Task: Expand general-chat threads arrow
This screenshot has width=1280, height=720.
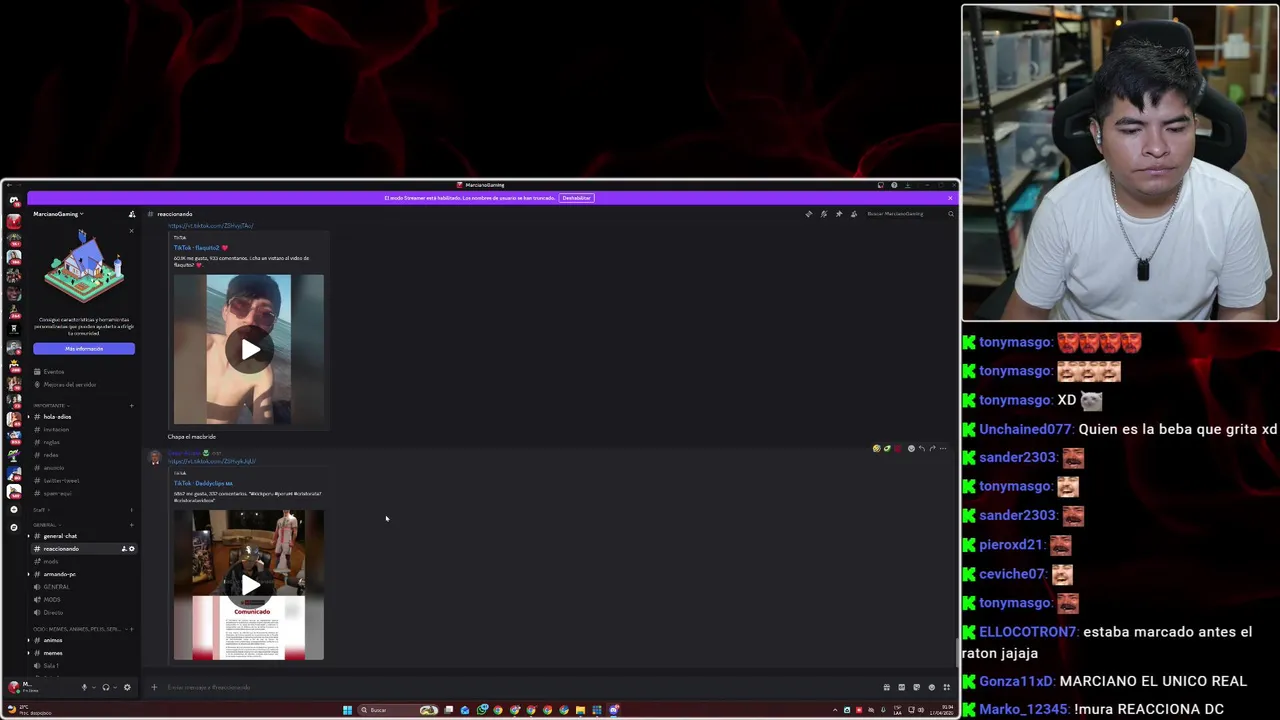Action: [28, 536]
